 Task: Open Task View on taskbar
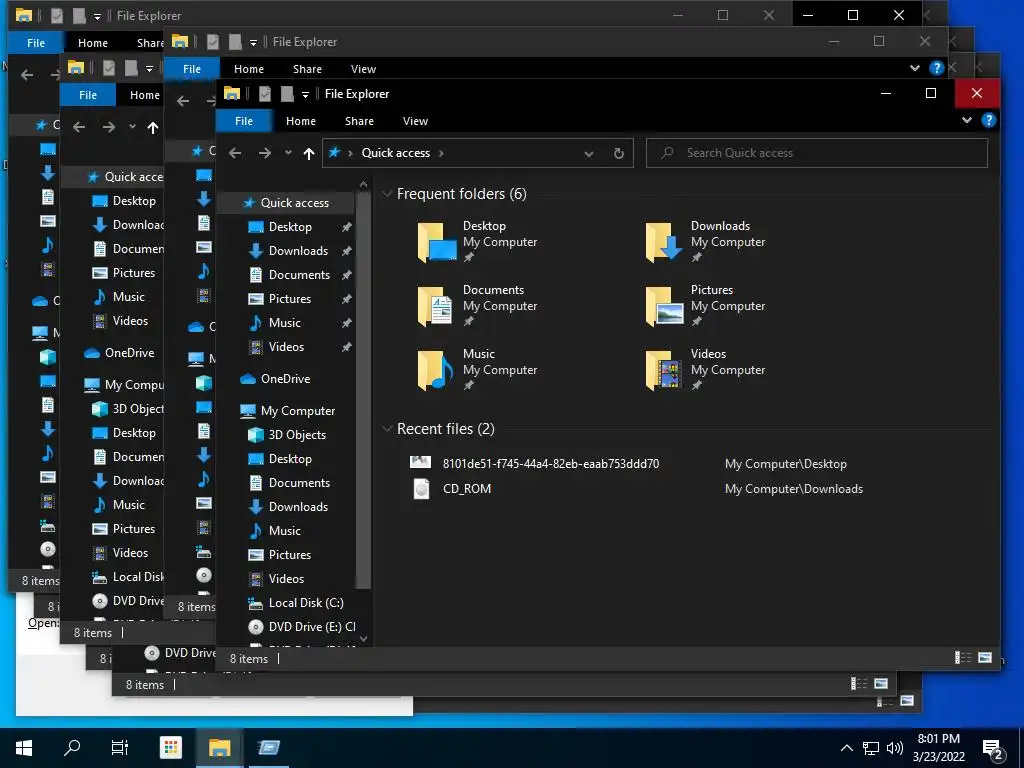point(120,748)
